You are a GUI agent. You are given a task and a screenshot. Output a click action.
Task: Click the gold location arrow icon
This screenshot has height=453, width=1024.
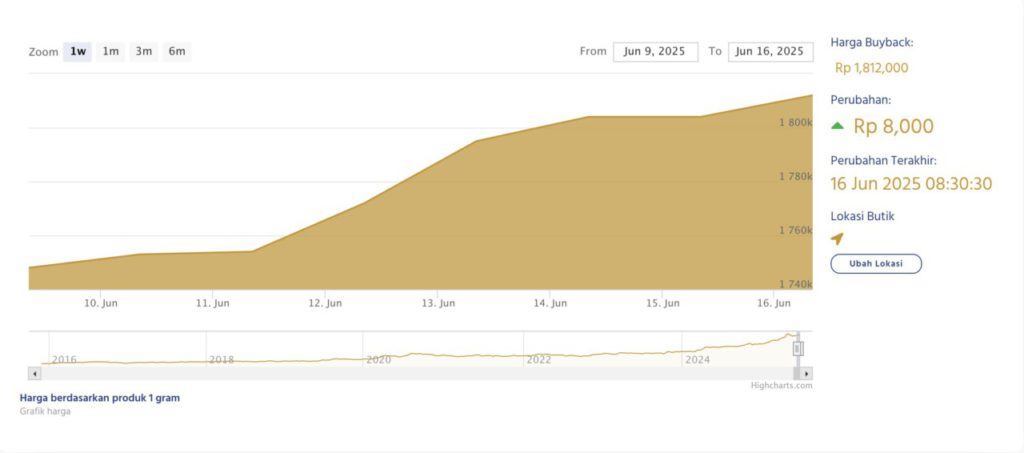[837, 239]
